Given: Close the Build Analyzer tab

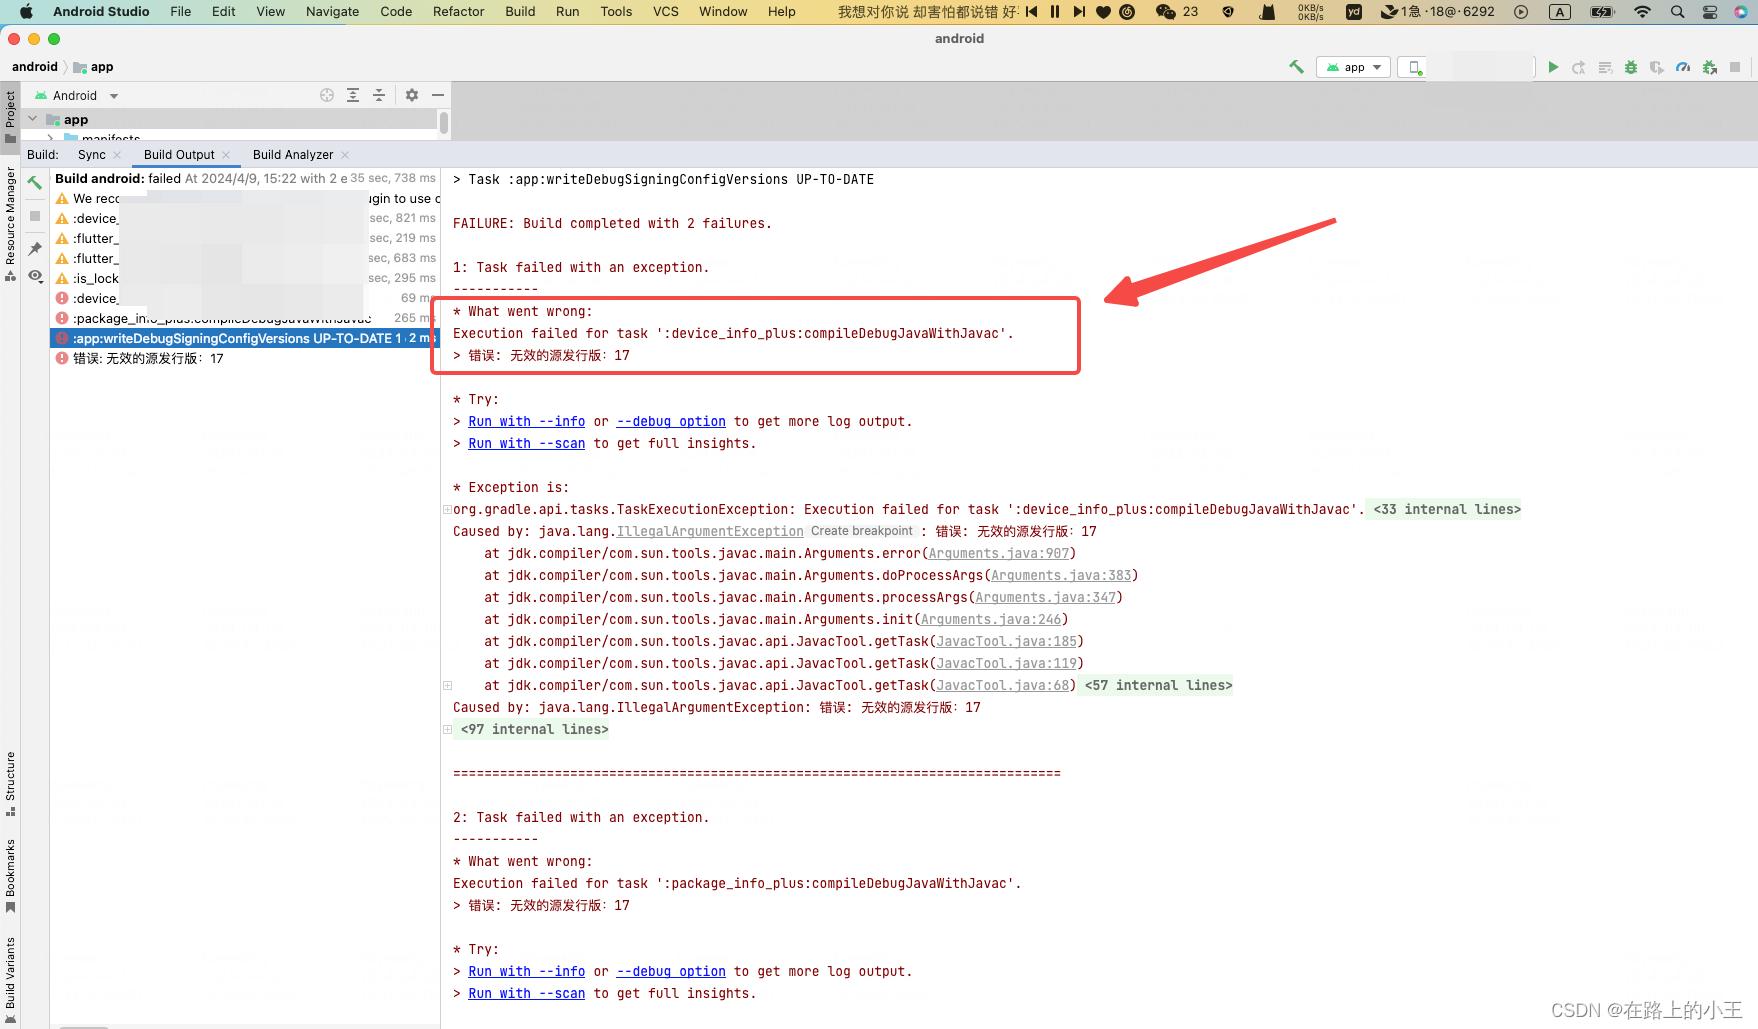Looking at the screenshot, I should pyautogui.click(x=345, y=155).
